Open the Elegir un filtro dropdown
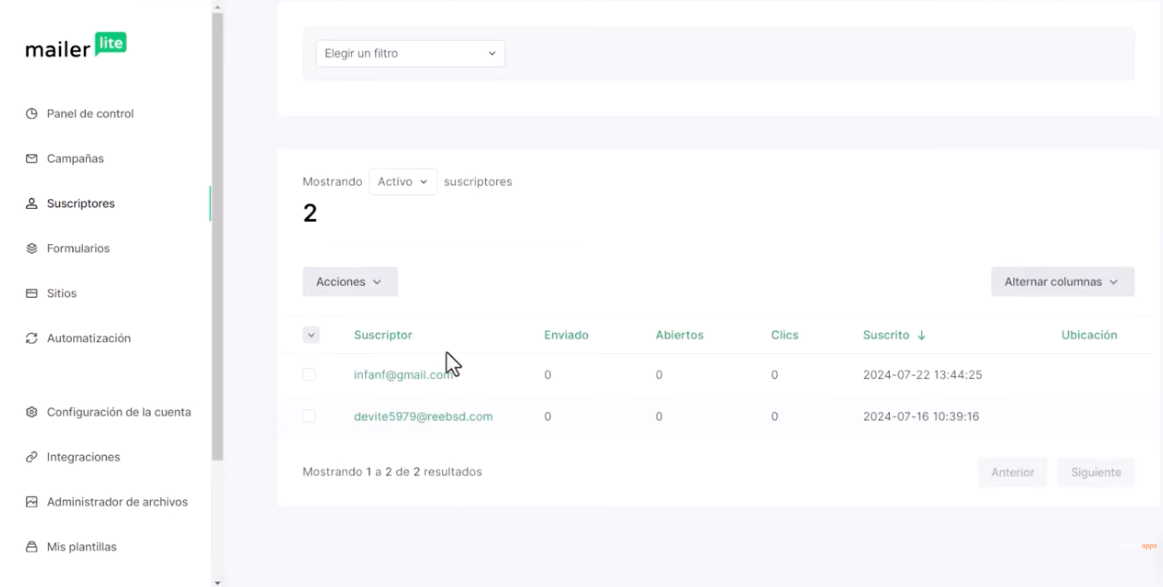1163x587 pixels. (410, 53)
